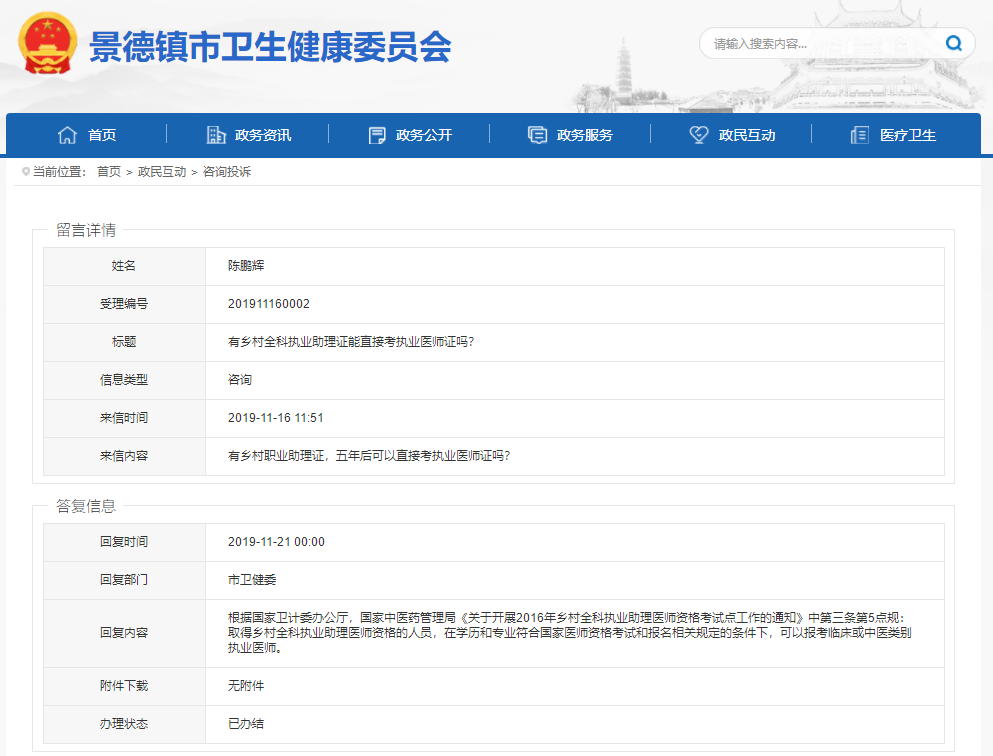Click the document icon for 政务公开
Screen dimensions: 993x756
(x=377, y=135)
